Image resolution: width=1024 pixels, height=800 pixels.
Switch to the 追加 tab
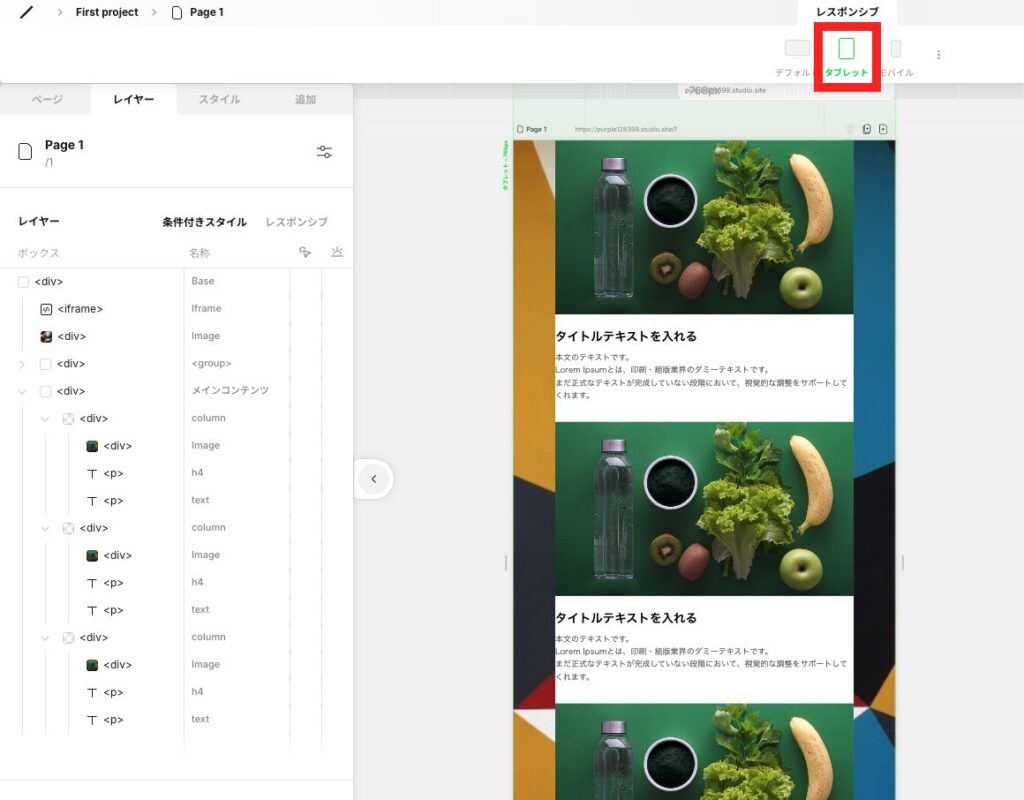(x=305, y=99)
